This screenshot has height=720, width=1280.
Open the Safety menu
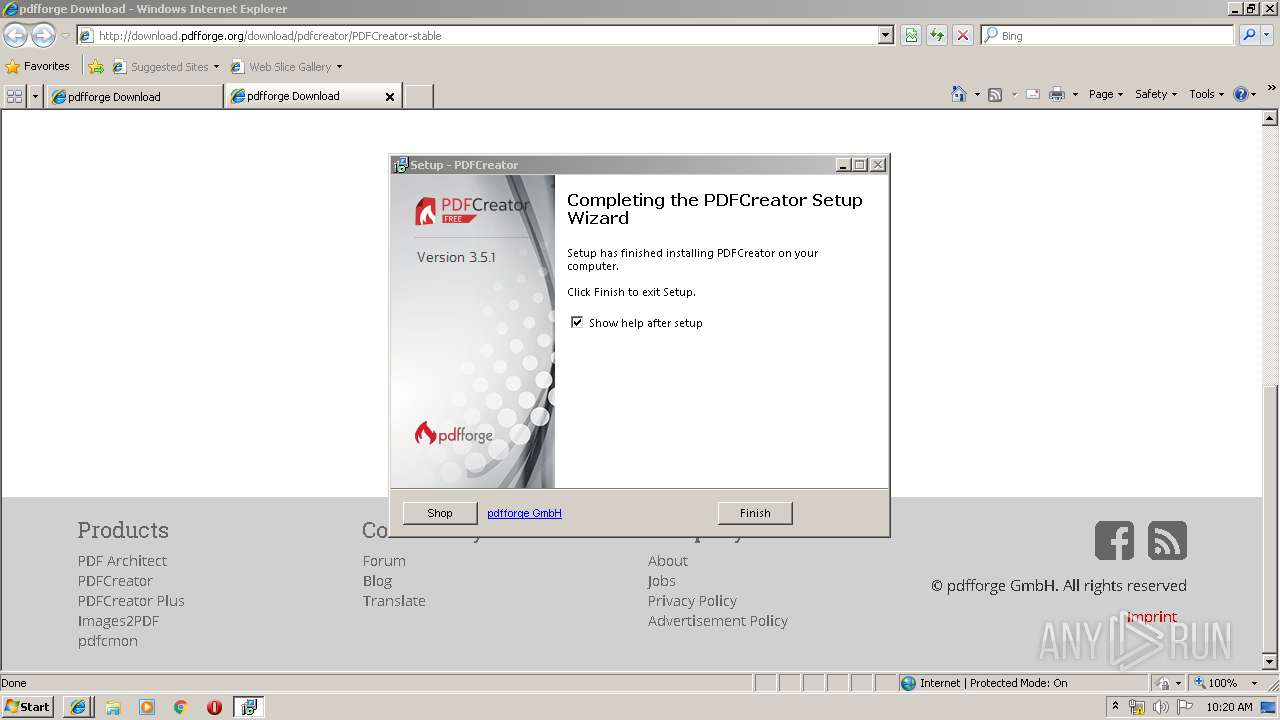tap(1156, 94)
